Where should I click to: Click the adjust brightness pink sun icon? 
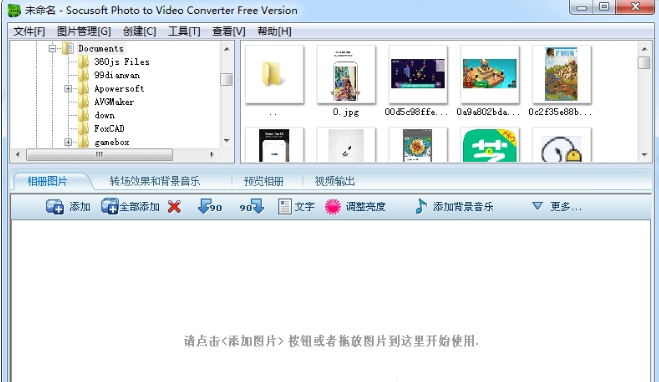coord(332,207)
